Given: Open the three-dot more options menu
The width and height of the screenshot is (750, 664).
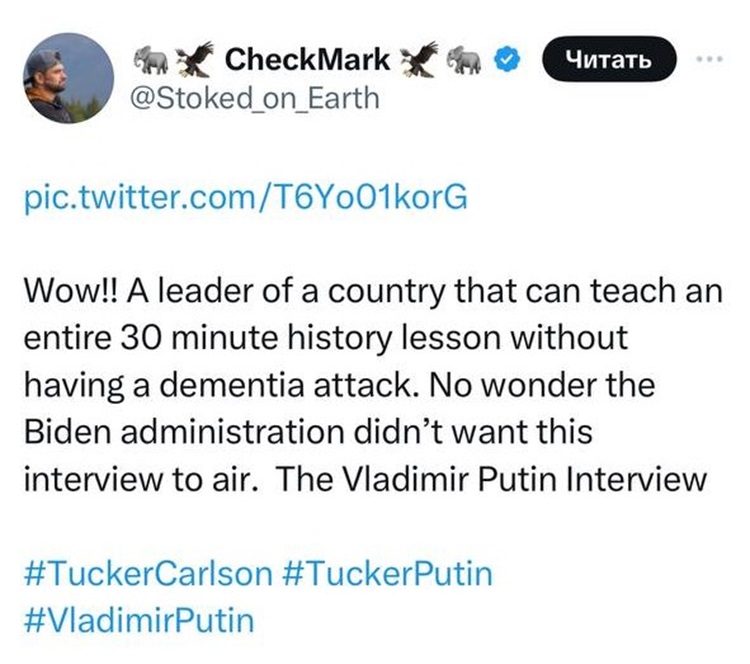Looking at the screenshot, I should coord(710,60).
